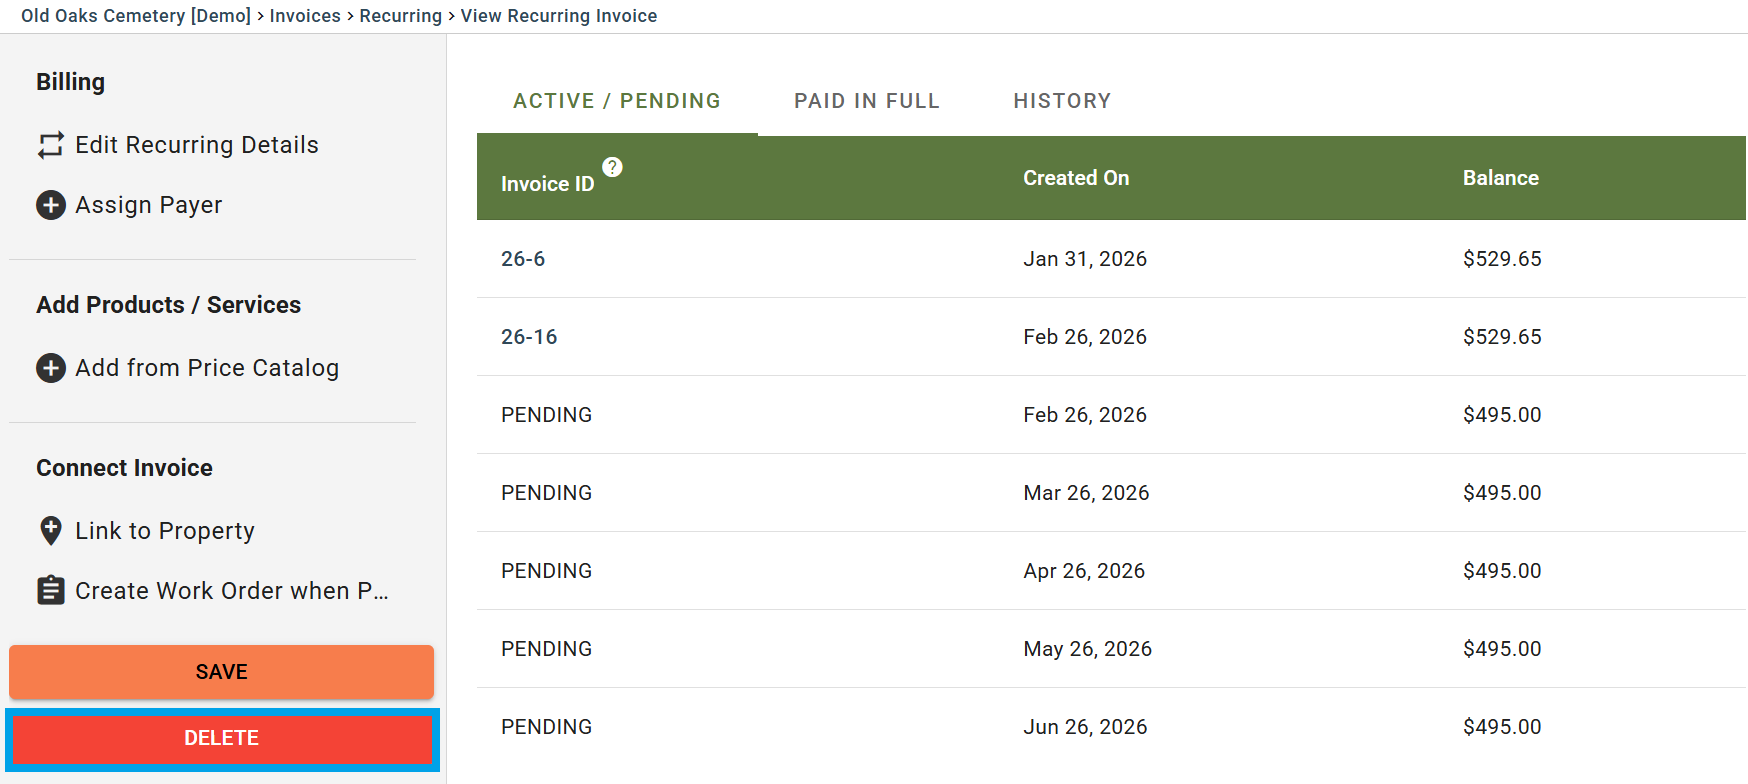Click the Link to Property pin icon
The height and width of the screenshot is (784, 1748).
tap(51, 530)
